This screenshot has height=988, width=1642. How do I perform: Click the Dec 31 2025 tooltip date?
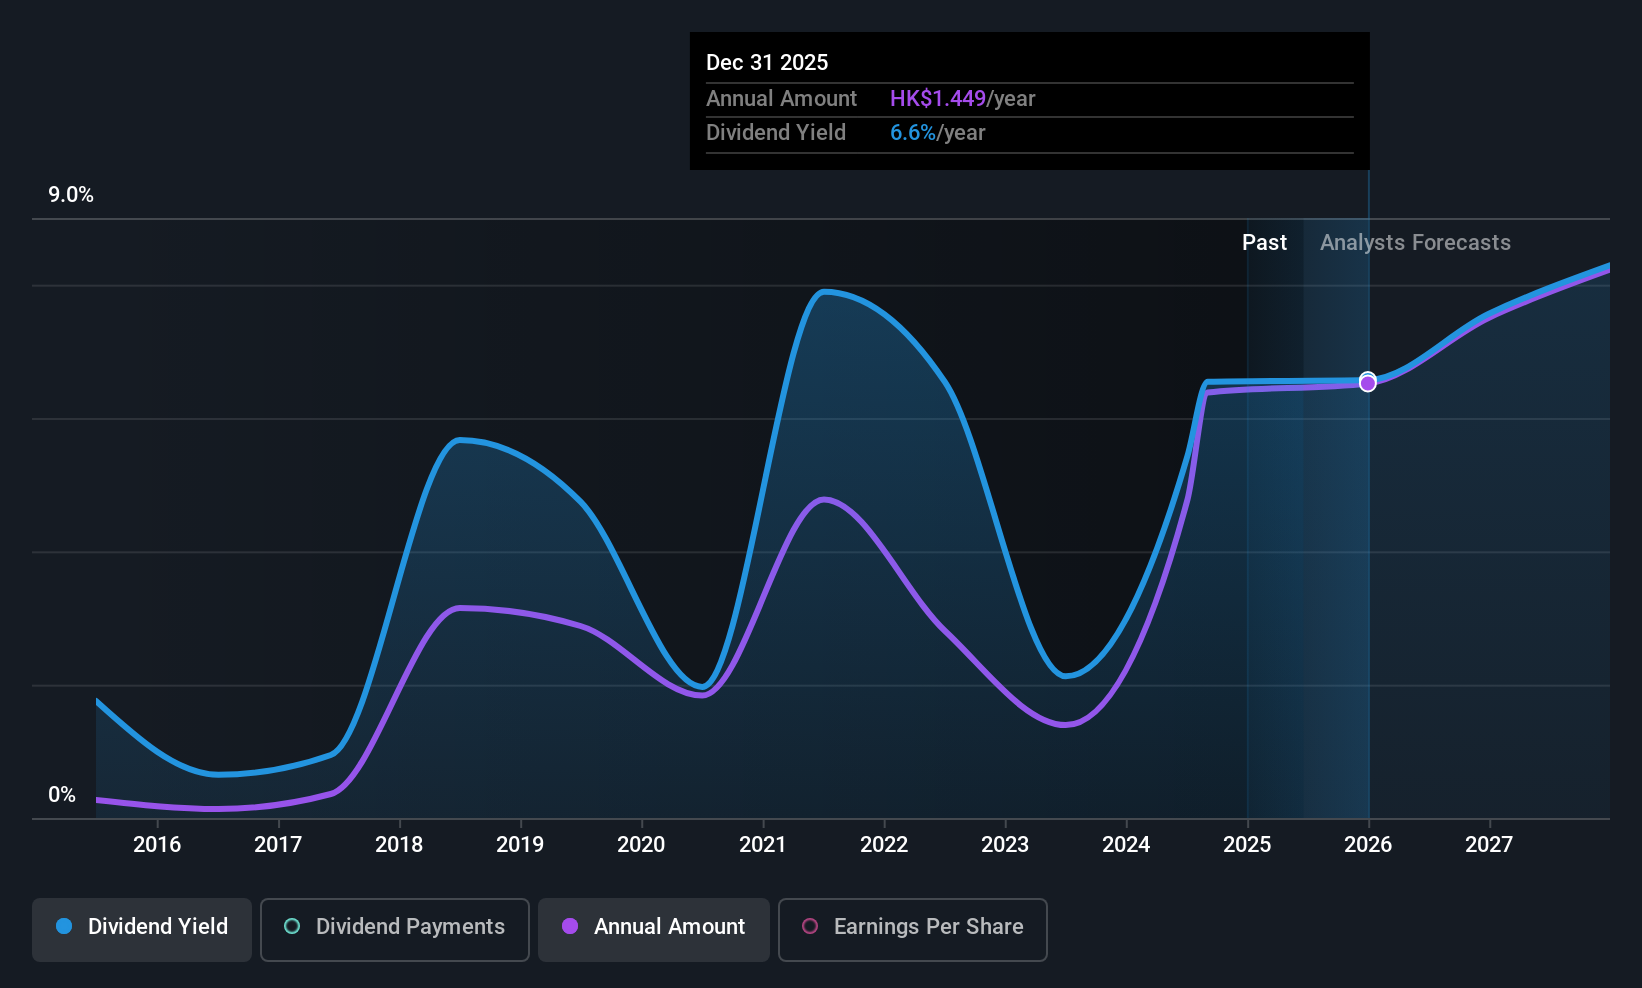pyautogui.click(x=767, y=62)
